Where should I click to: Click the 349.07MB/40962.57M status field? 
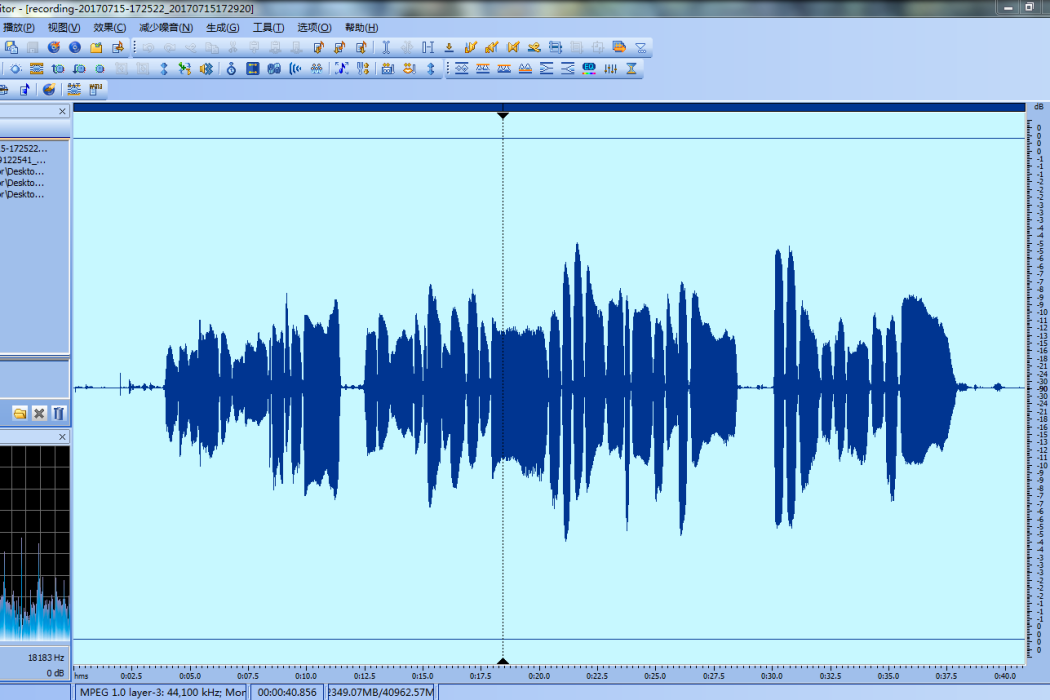(x=381, y=692)
